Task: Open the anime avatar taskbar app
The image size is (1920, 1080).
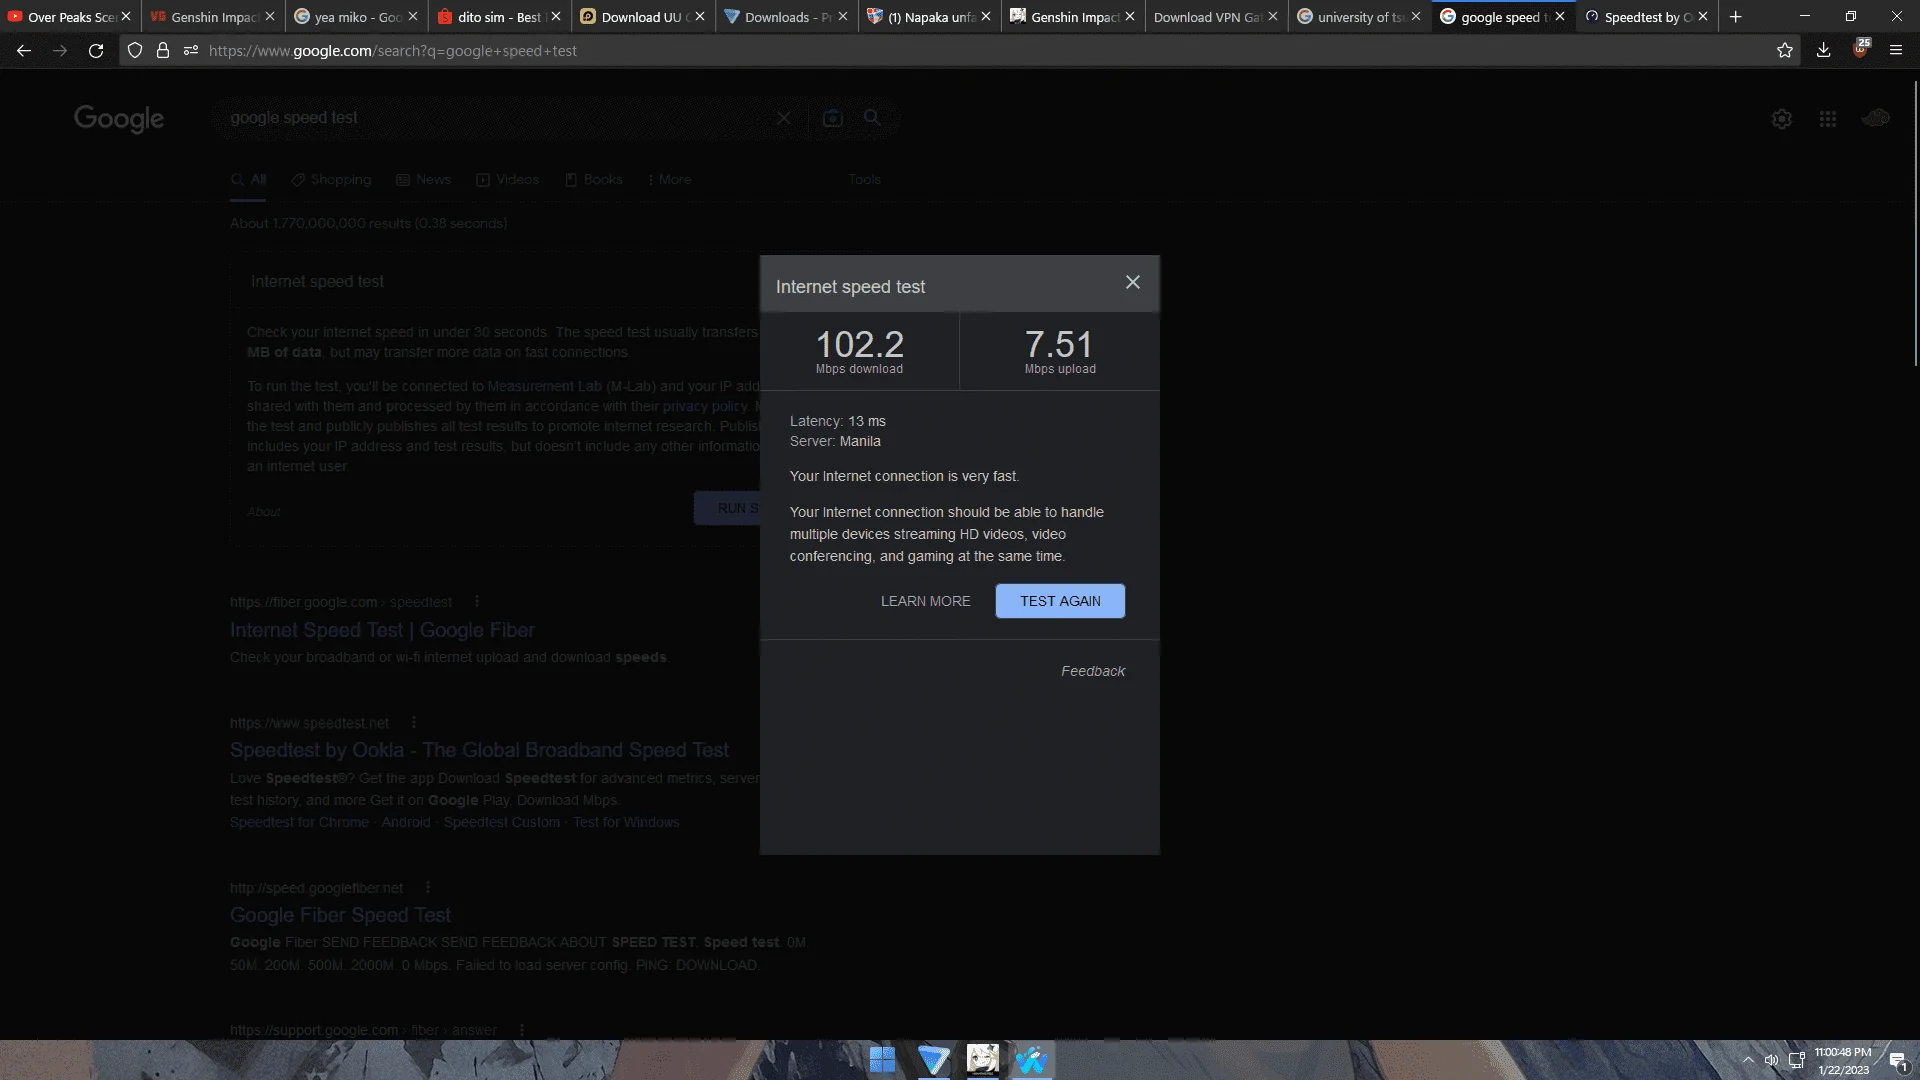Action: point(982,1060)
